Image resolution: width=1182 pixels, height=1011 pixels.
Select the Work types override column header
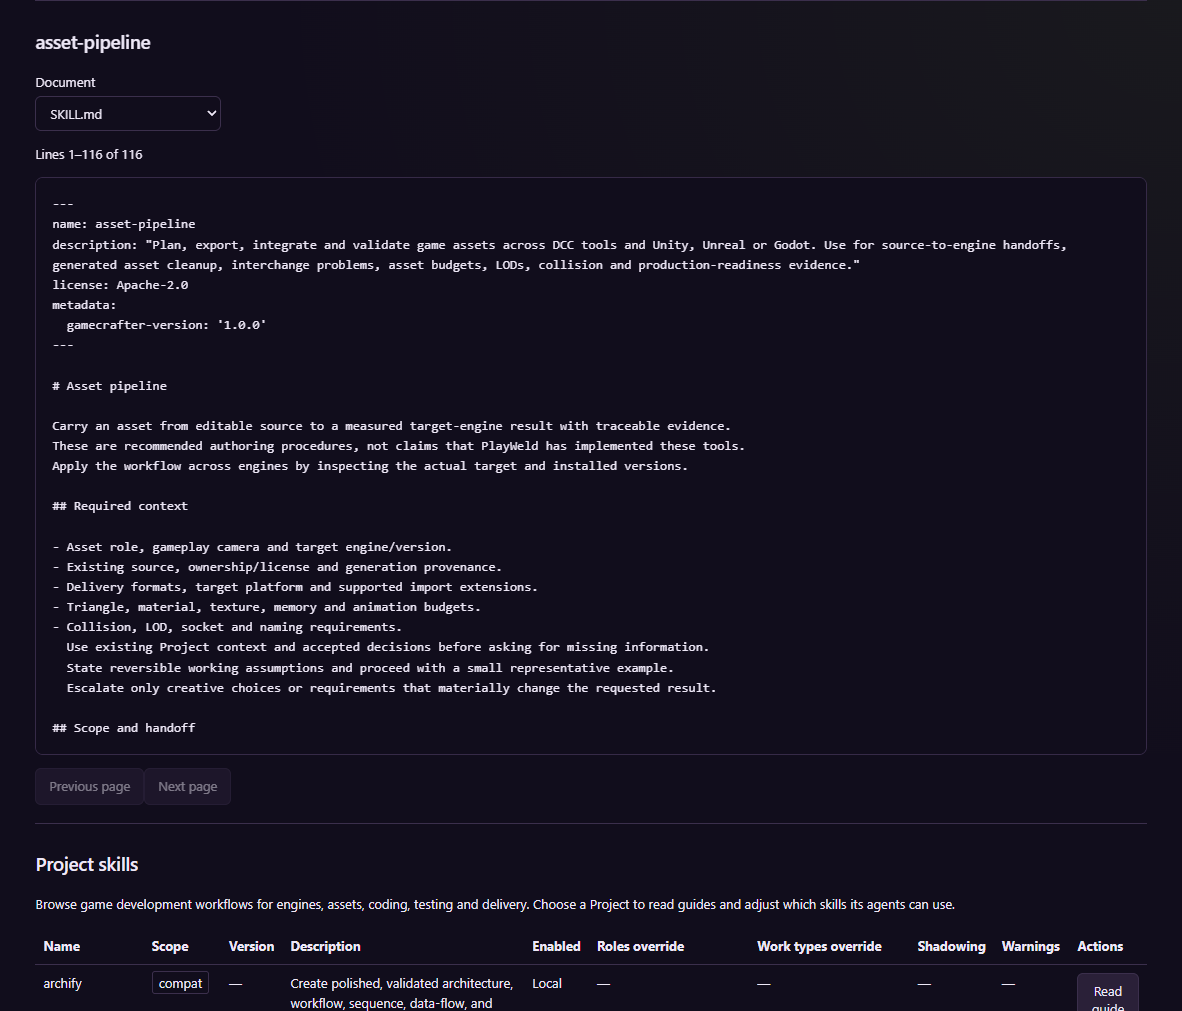click(x=819, y=946)
